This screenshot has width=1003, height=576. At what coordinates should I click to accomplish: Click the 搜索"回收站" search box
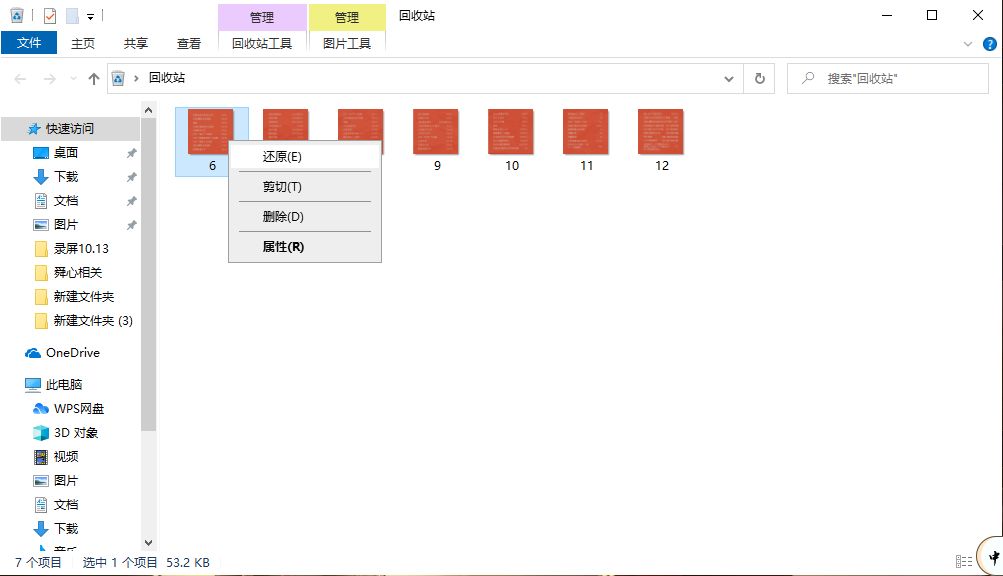tap(888, 79)
